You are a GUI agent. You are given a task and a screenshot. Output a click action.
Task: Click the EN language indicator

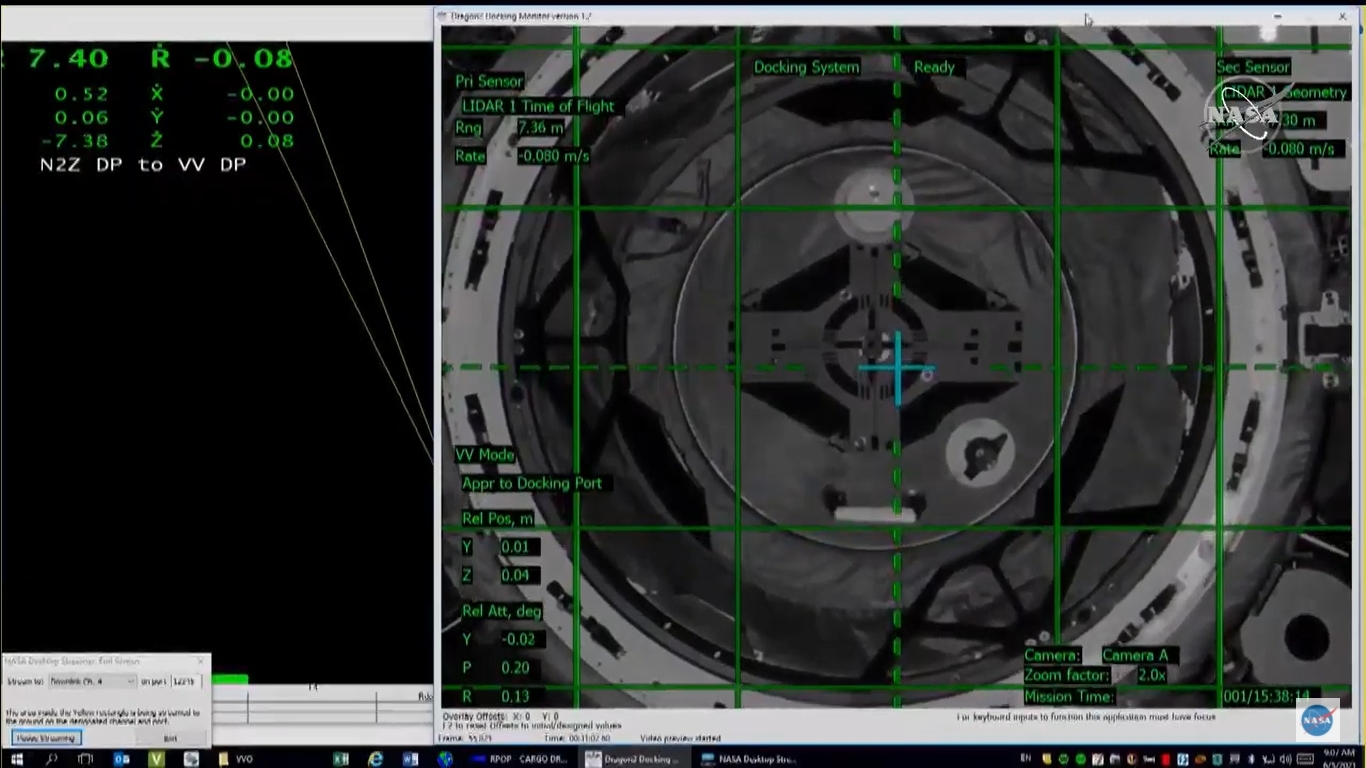[1025, 759]
